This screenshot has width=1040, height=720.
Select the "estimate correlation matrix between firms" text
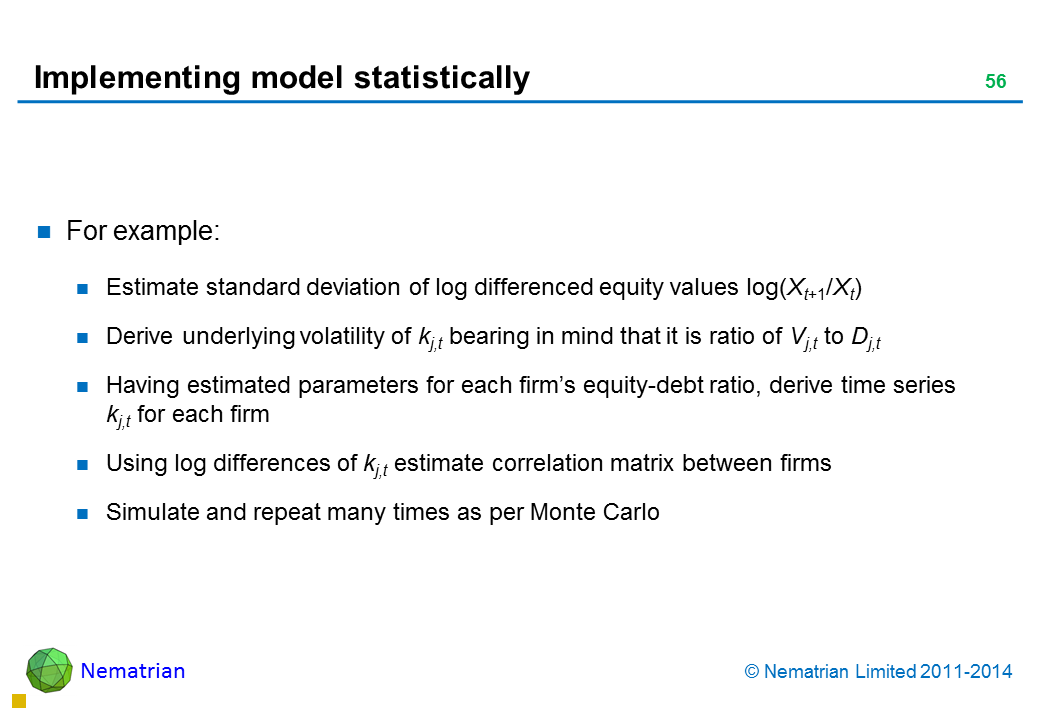click(x=613, y=463)
